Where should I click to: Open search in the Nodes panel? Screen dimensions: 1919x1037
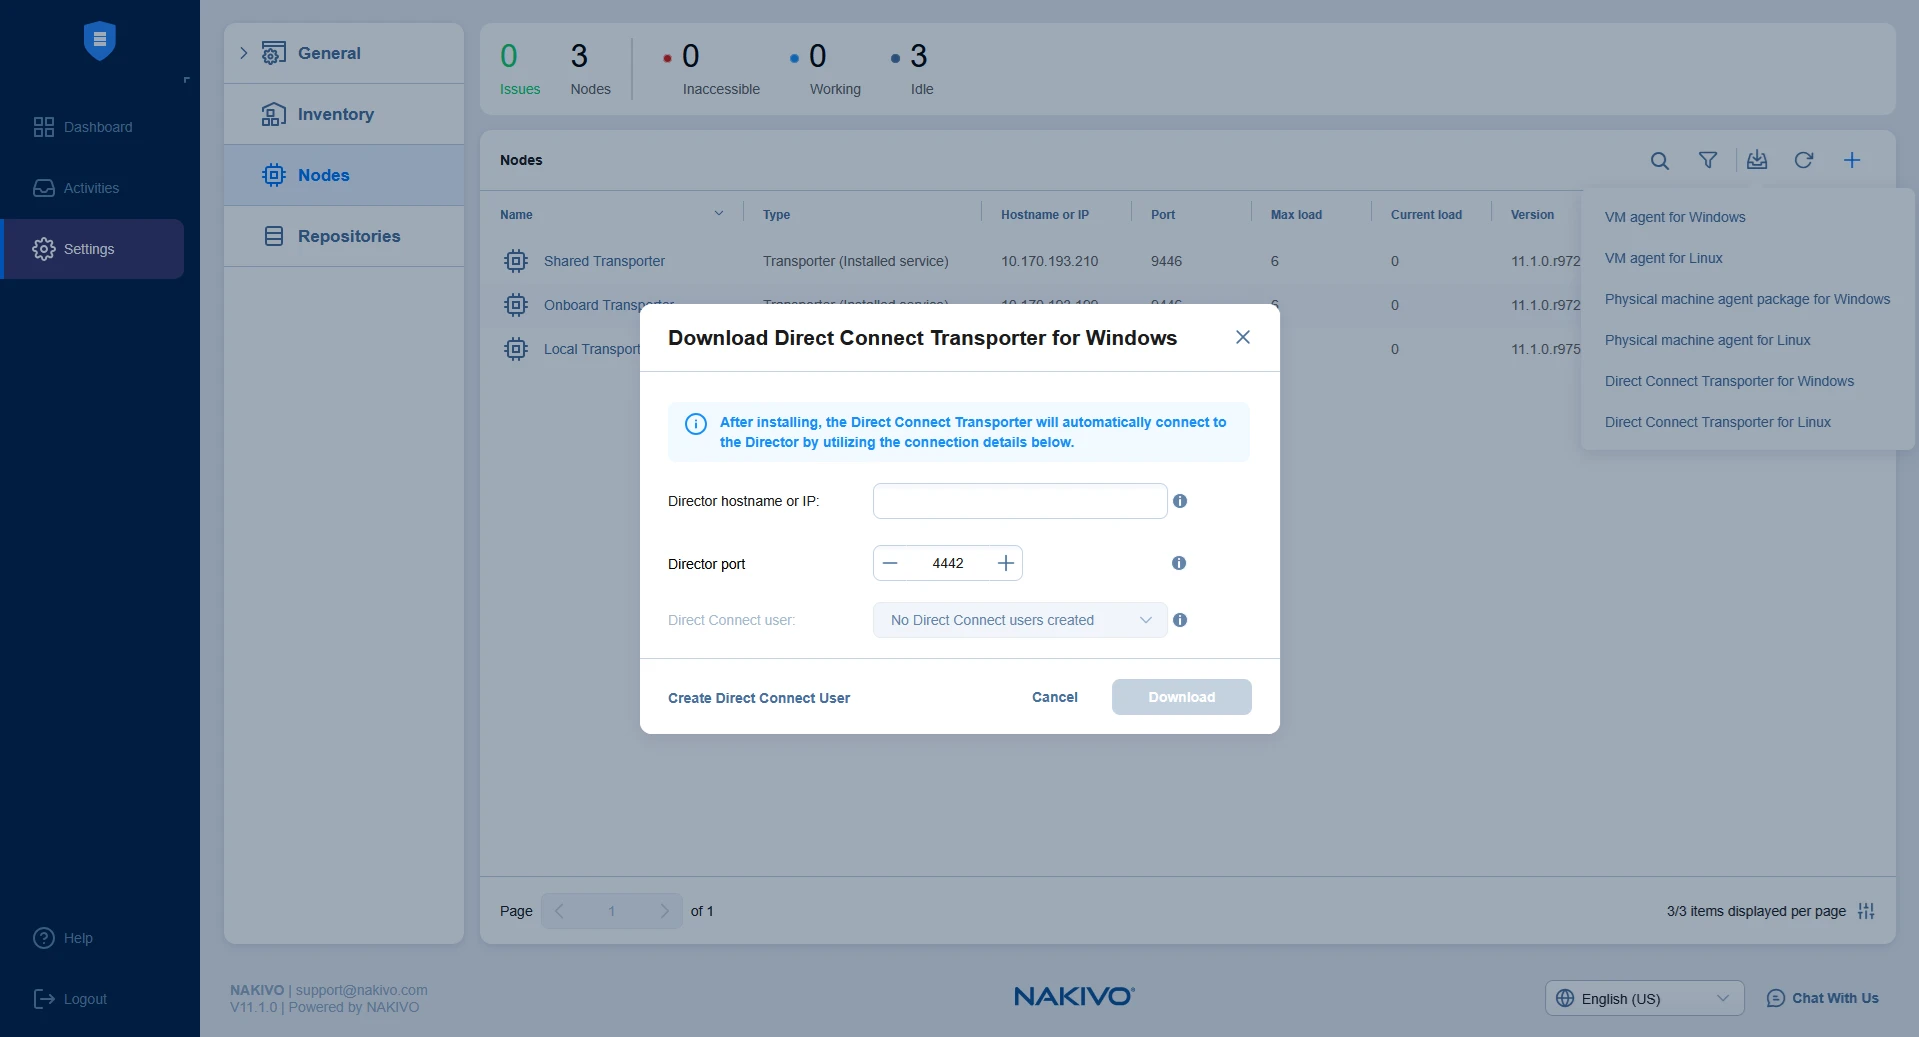click(x=1660, y=160)
